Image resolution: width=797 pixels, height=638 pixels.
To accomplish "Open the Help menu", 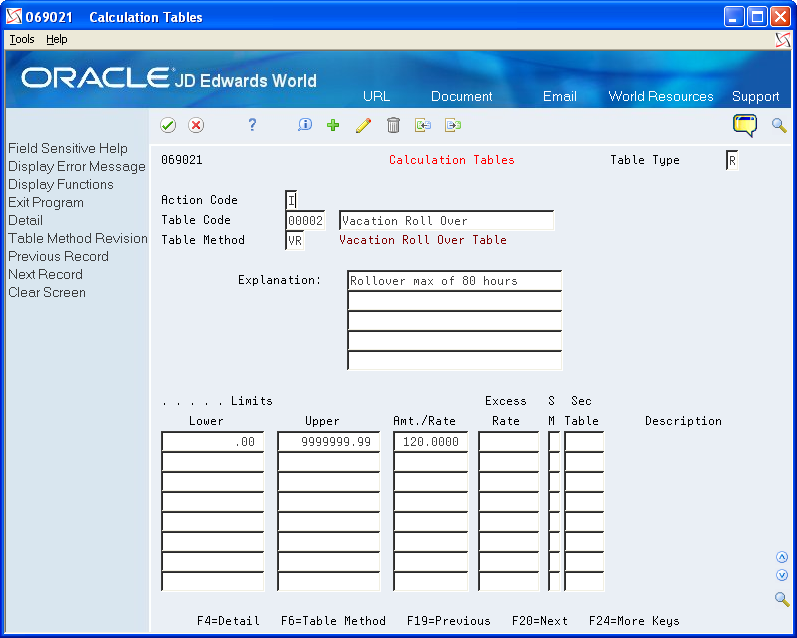I will point(56,39).
